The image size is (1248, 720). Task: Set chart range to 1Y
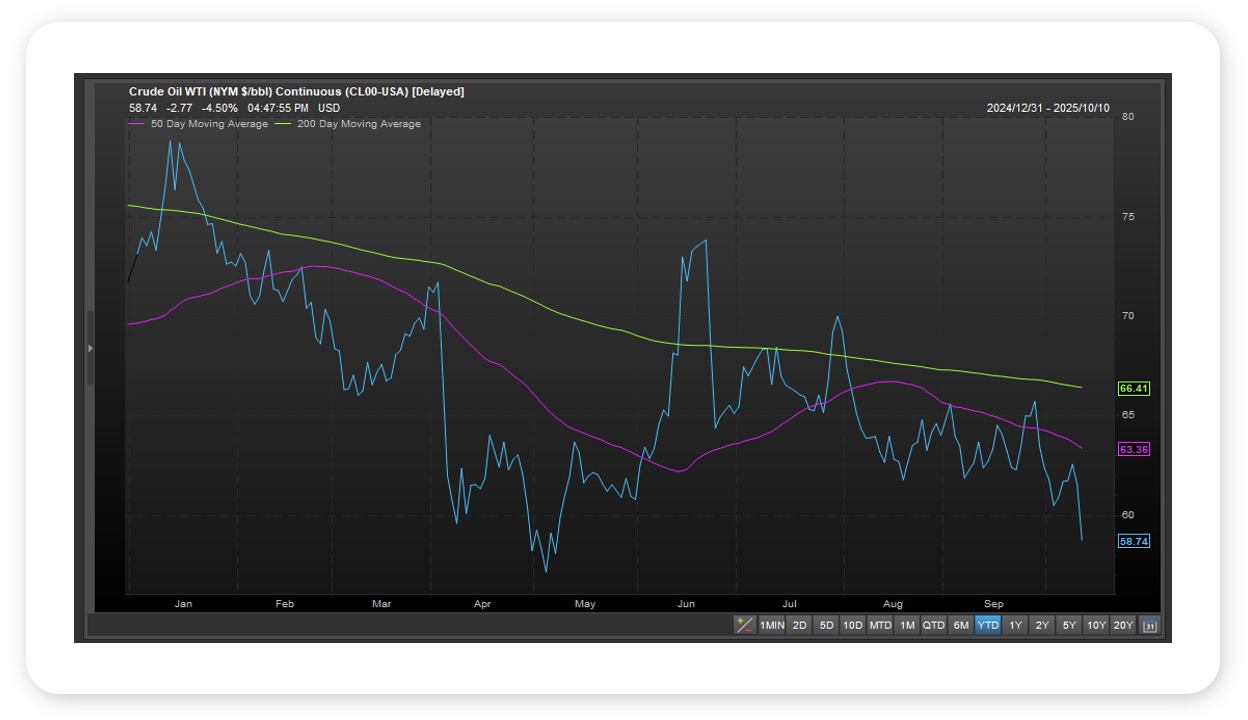(1015, 626)
